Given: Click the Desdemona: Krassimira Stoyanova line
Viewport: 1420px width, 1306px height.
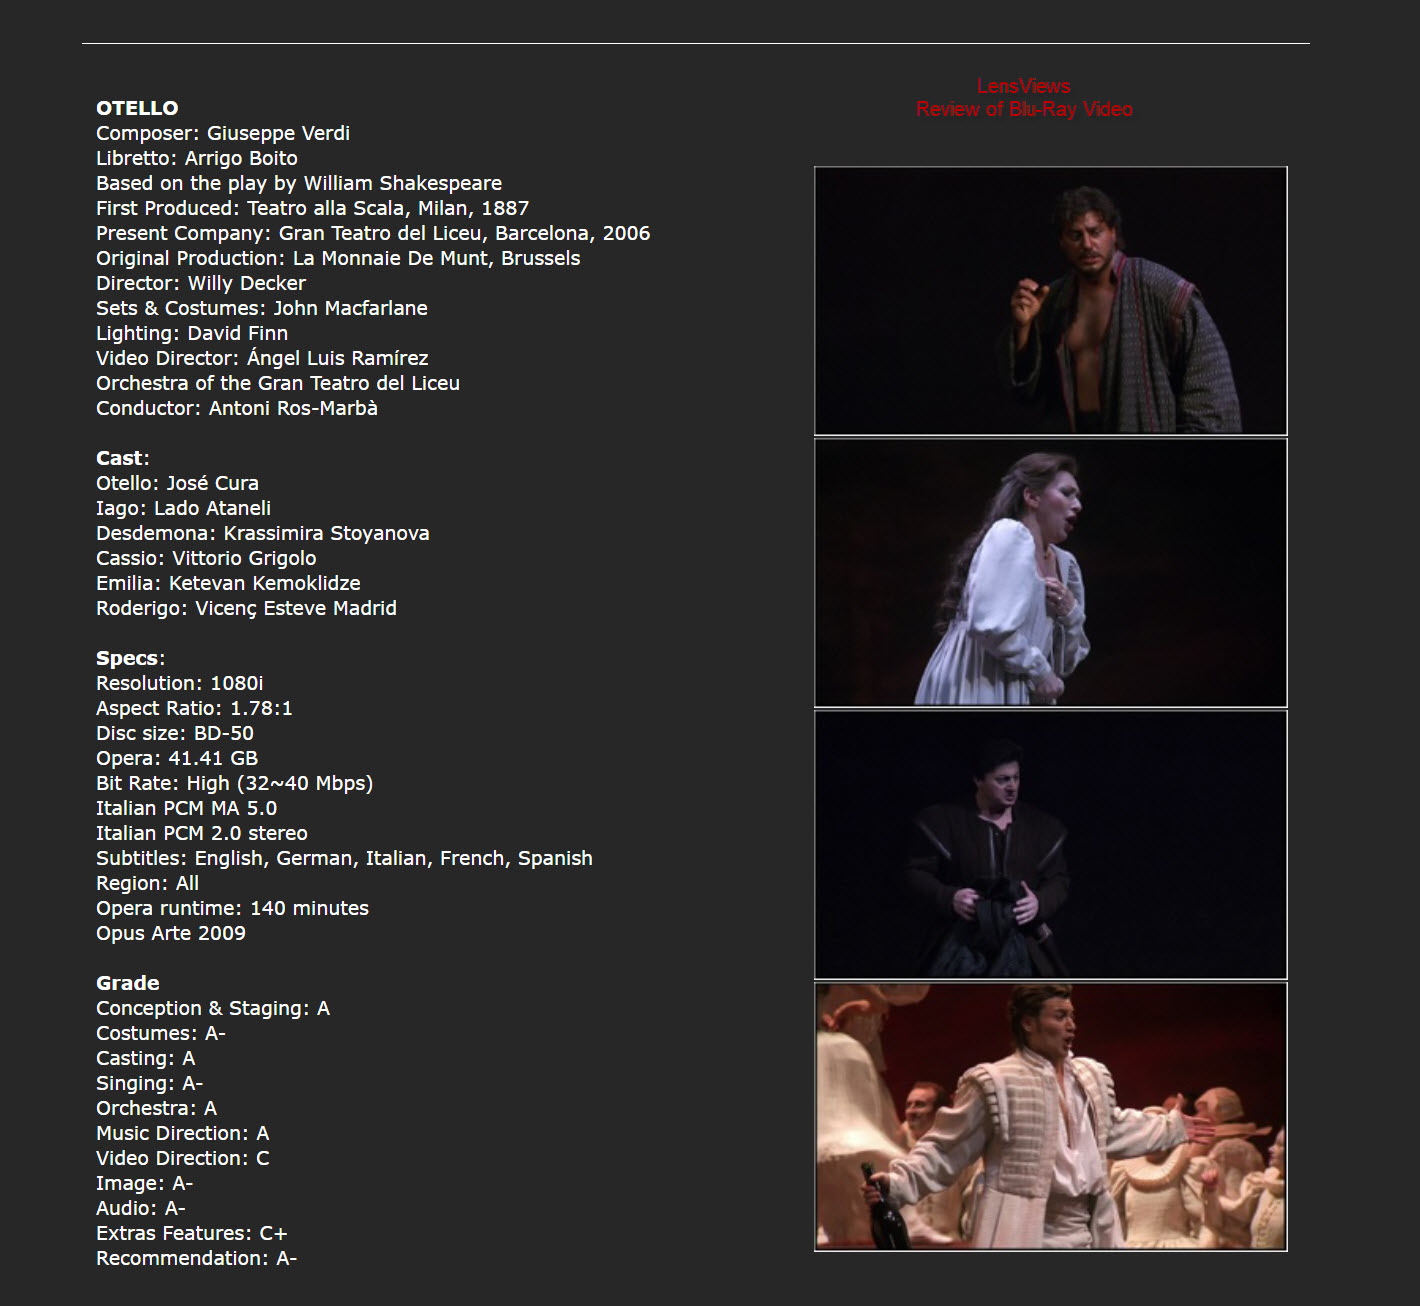Looking at the screenshot, I should tap(263, 533).
